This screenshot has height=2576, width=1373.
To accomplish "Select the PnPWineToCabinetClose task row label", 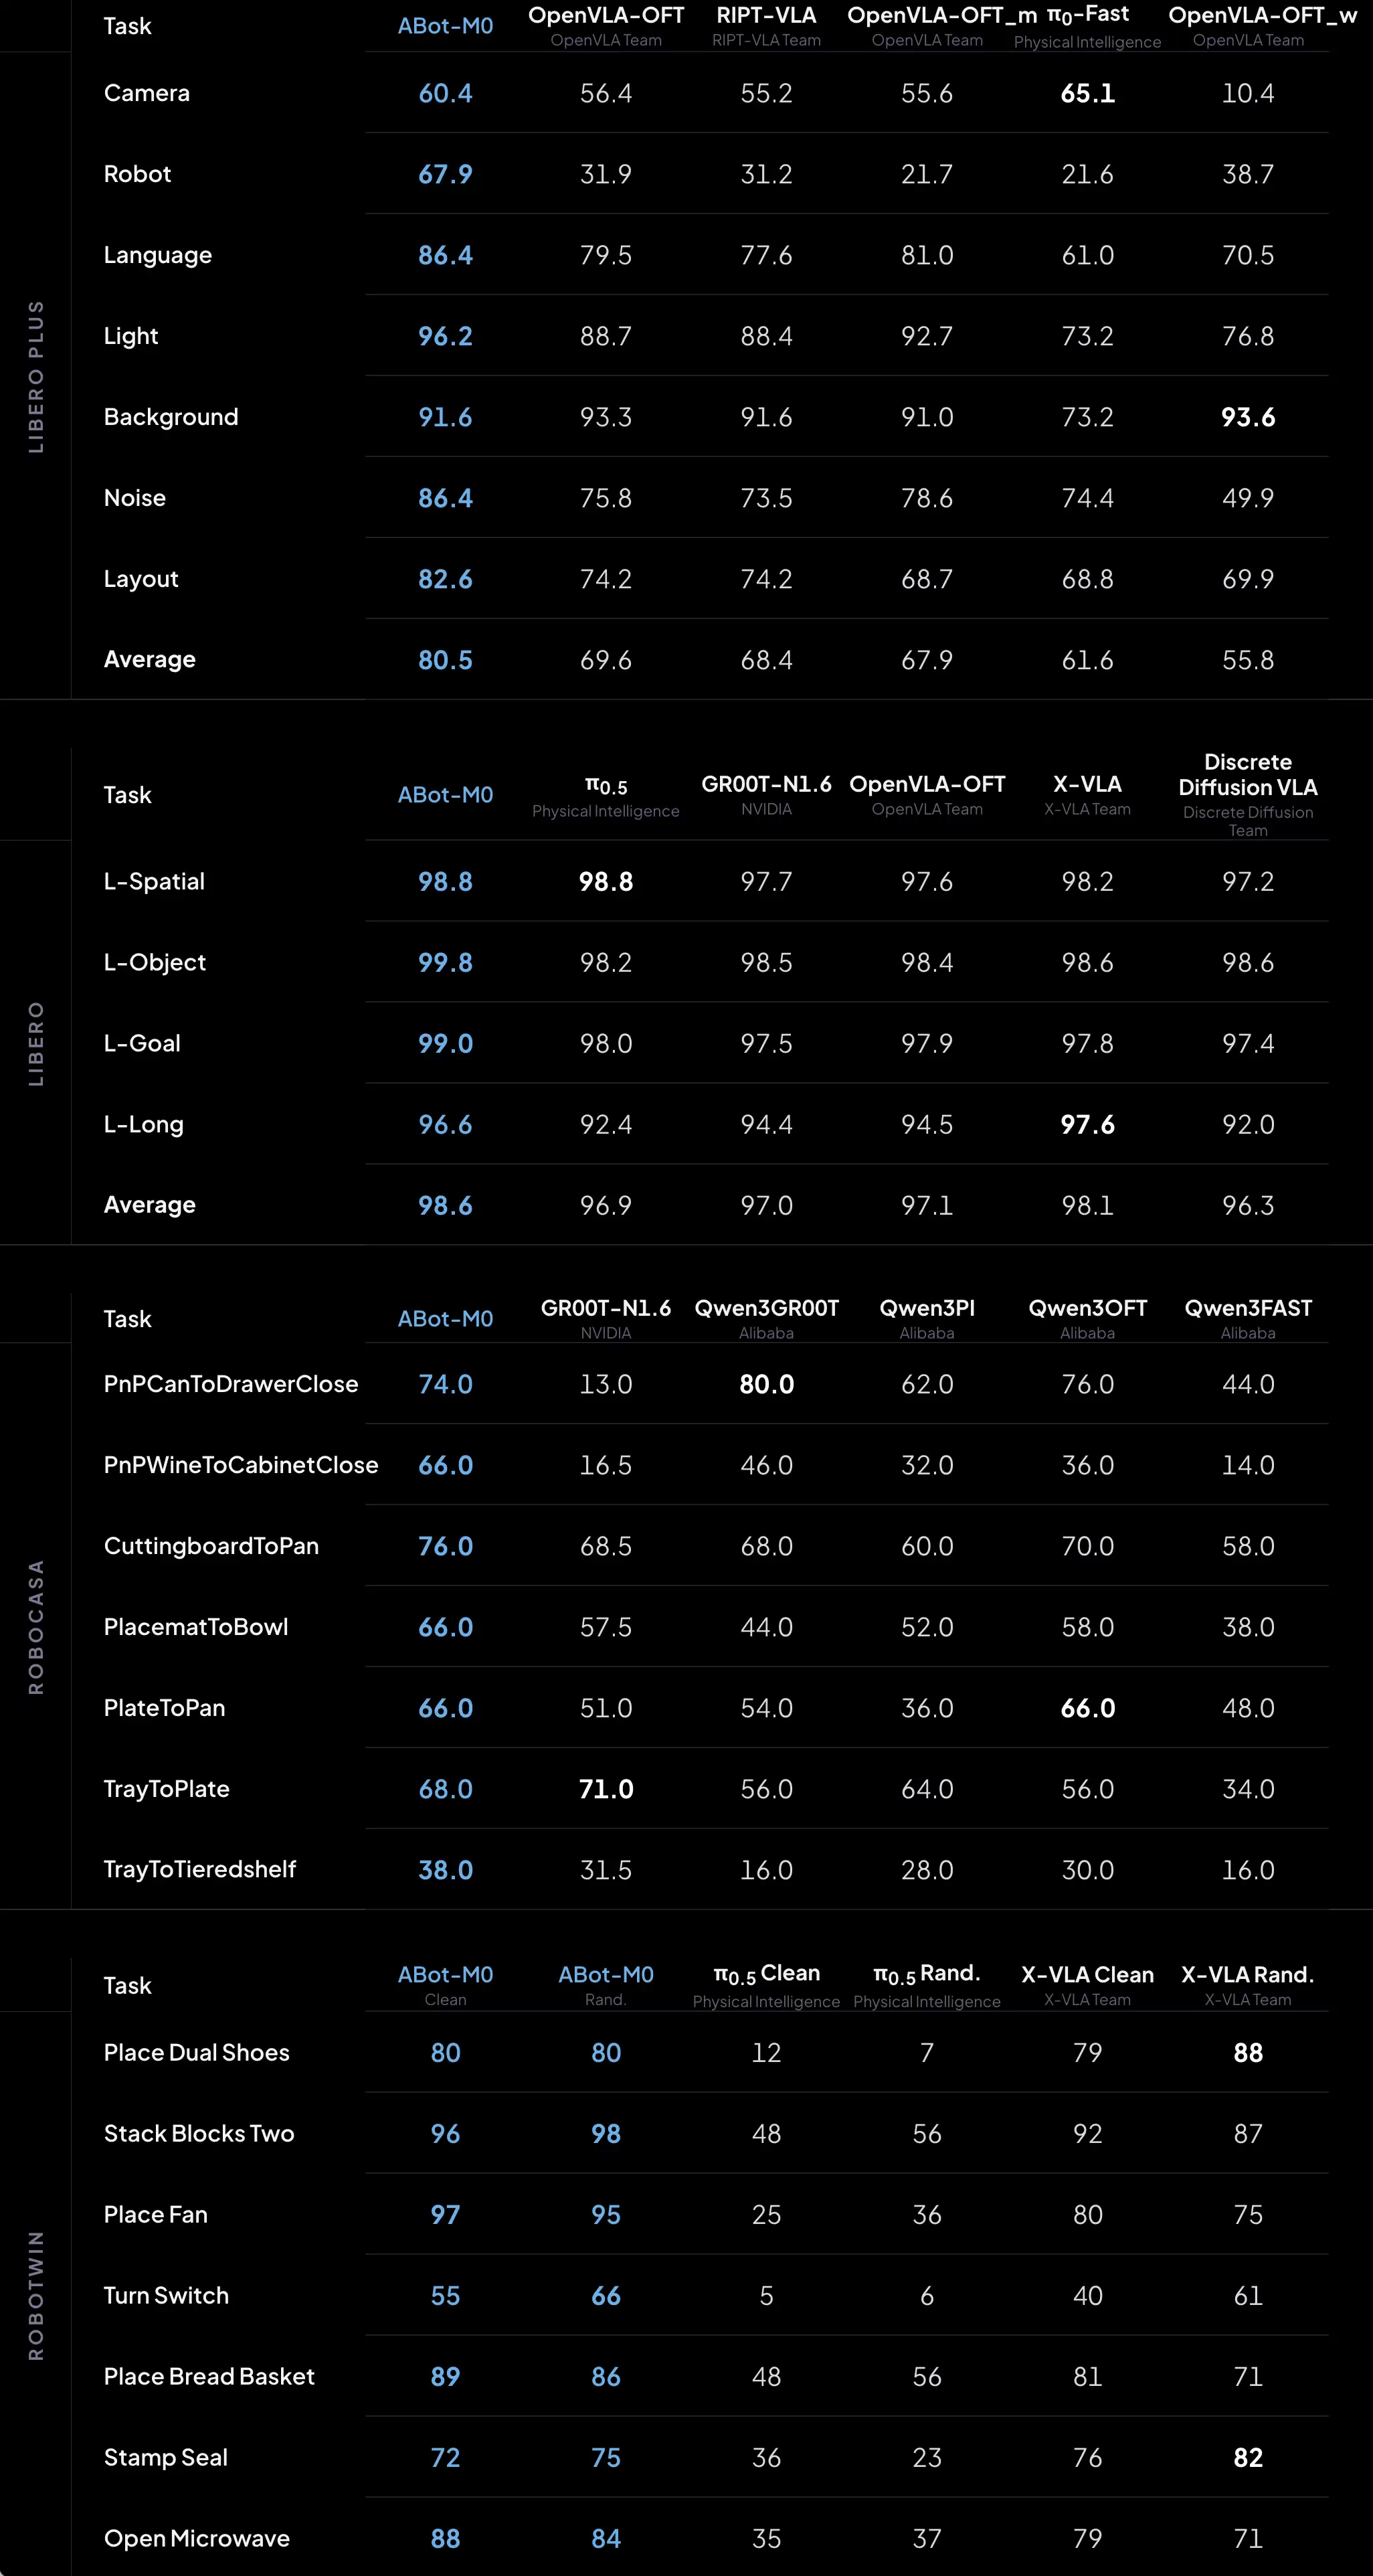I will tap(240, 1464).
